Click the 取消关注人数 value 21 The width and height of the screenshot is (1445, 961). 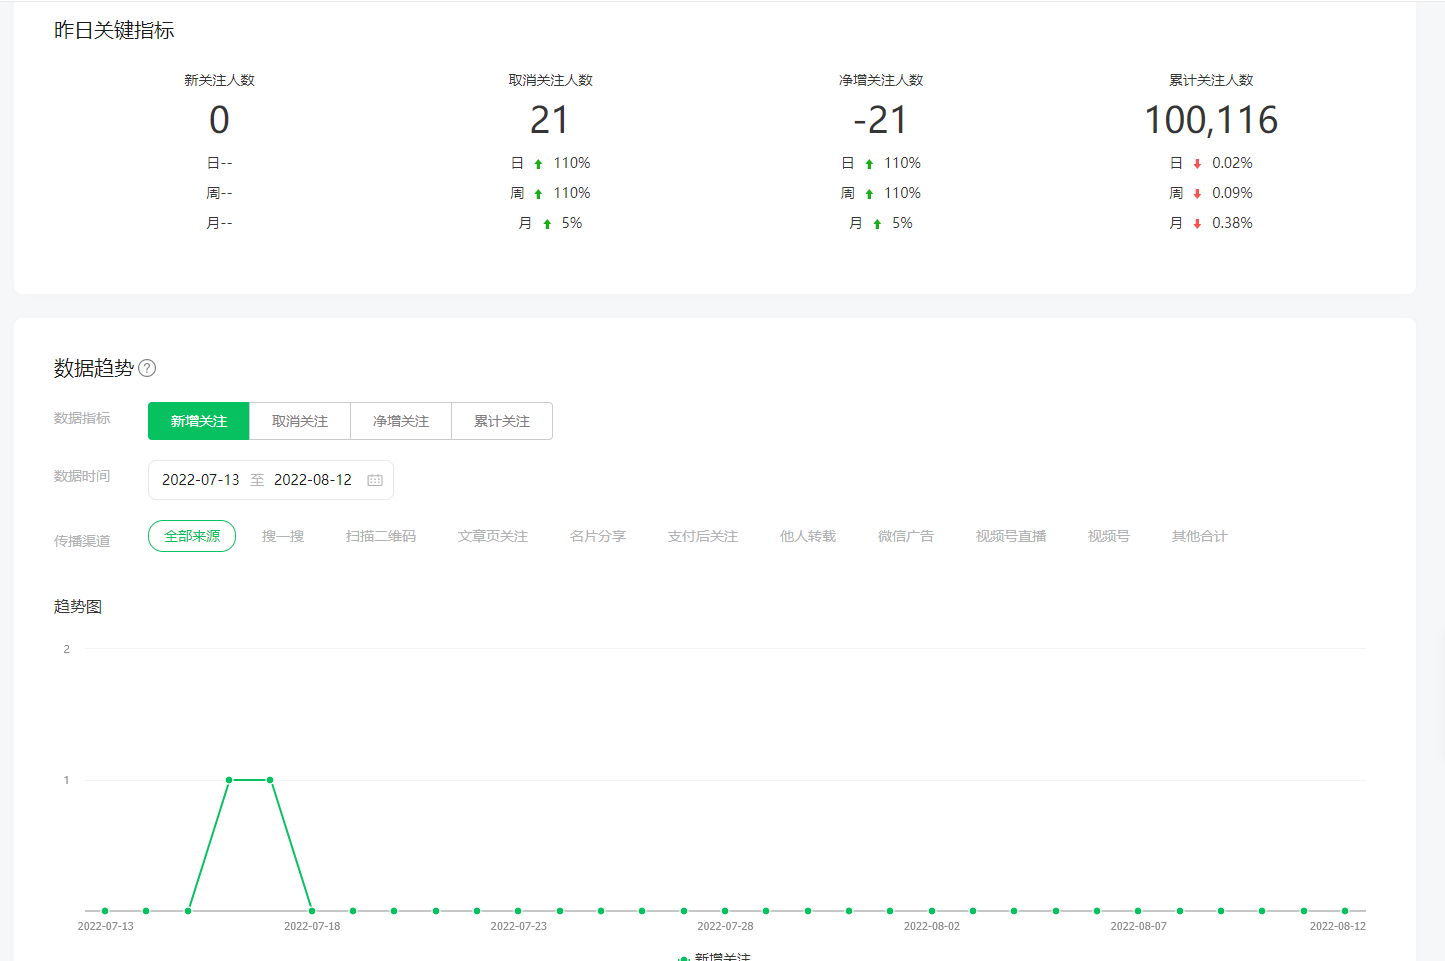click(550, 120)
